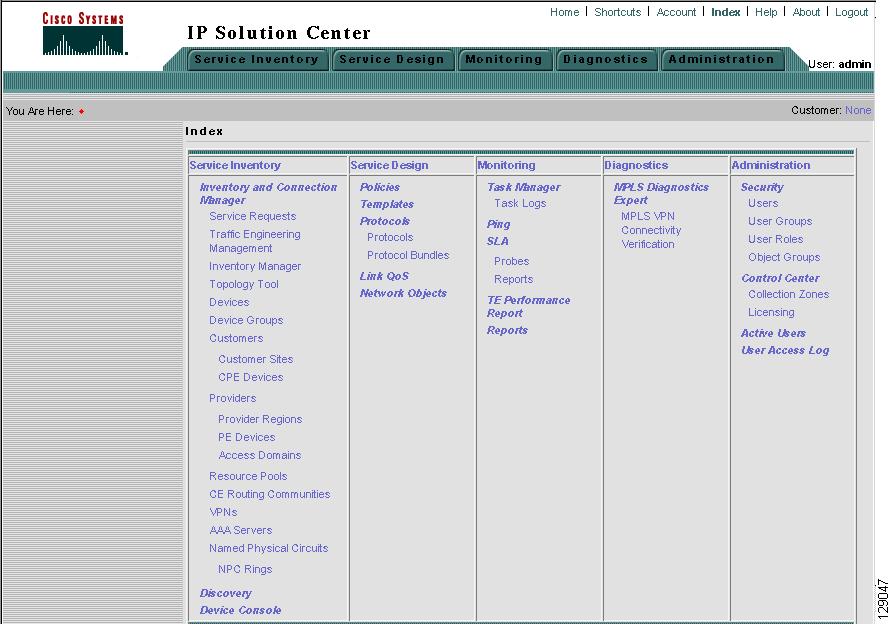
Task: Open the MPLS Diagnostics Expert link
Action: [661, 193]
